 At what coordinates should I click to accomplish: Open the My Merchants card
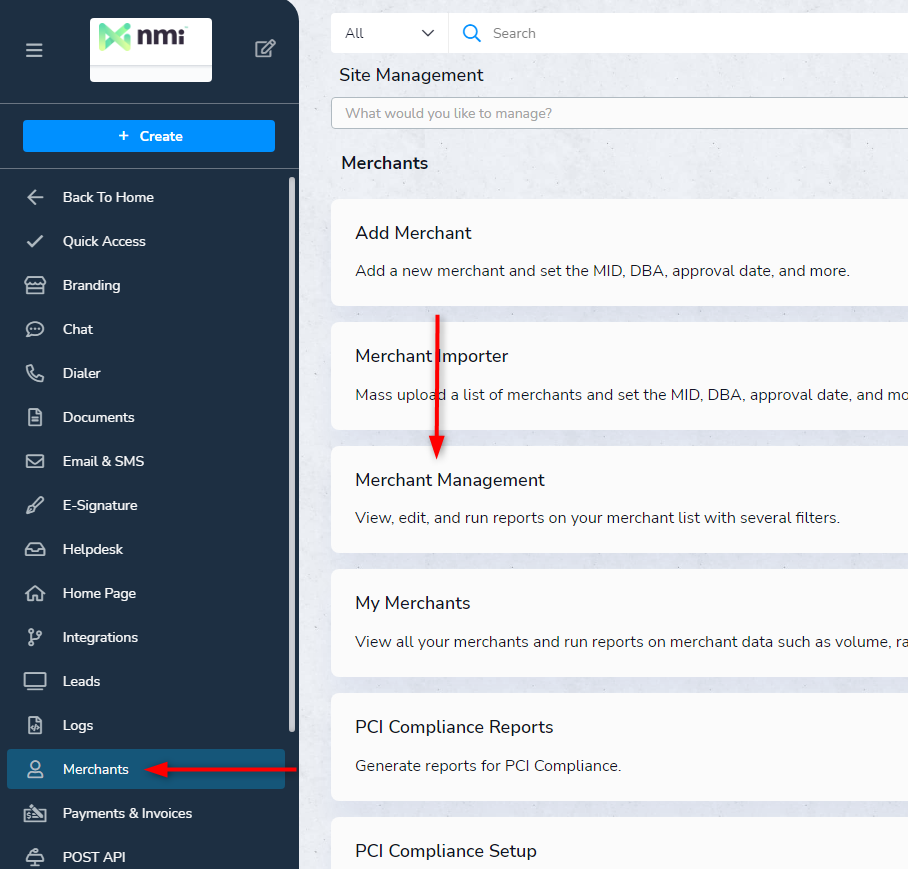coord(620,623)
